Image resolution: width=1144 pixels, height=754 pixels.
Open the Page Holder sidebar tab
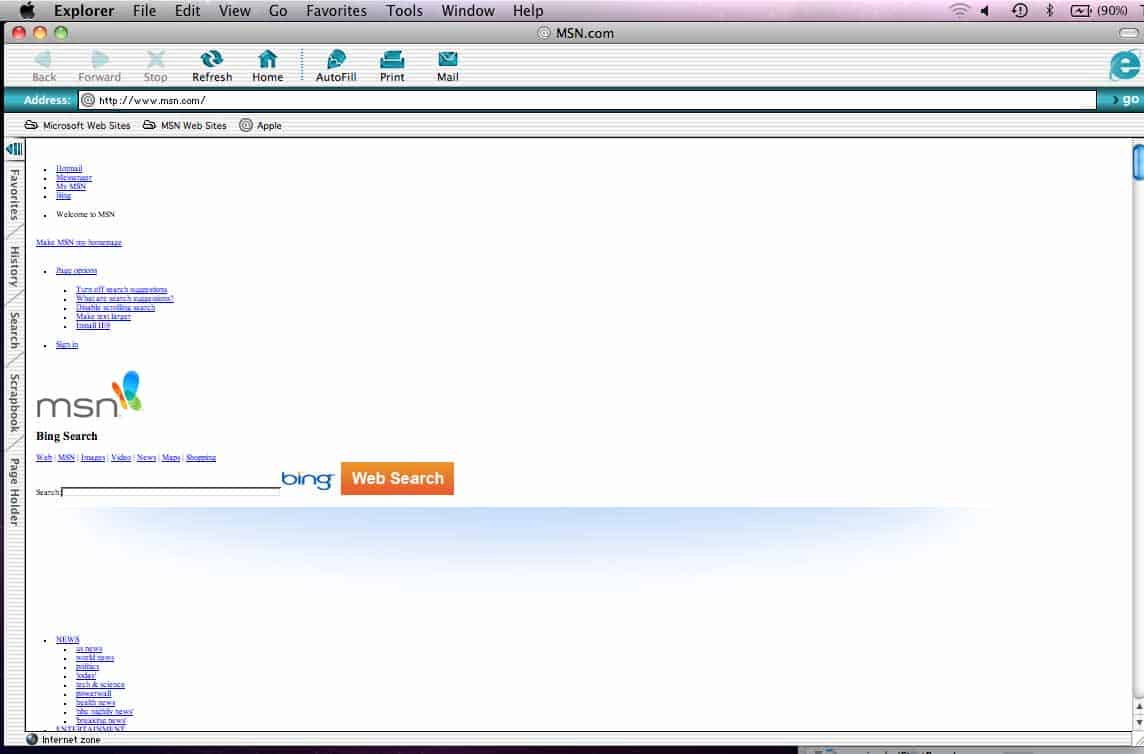[14, 491]
